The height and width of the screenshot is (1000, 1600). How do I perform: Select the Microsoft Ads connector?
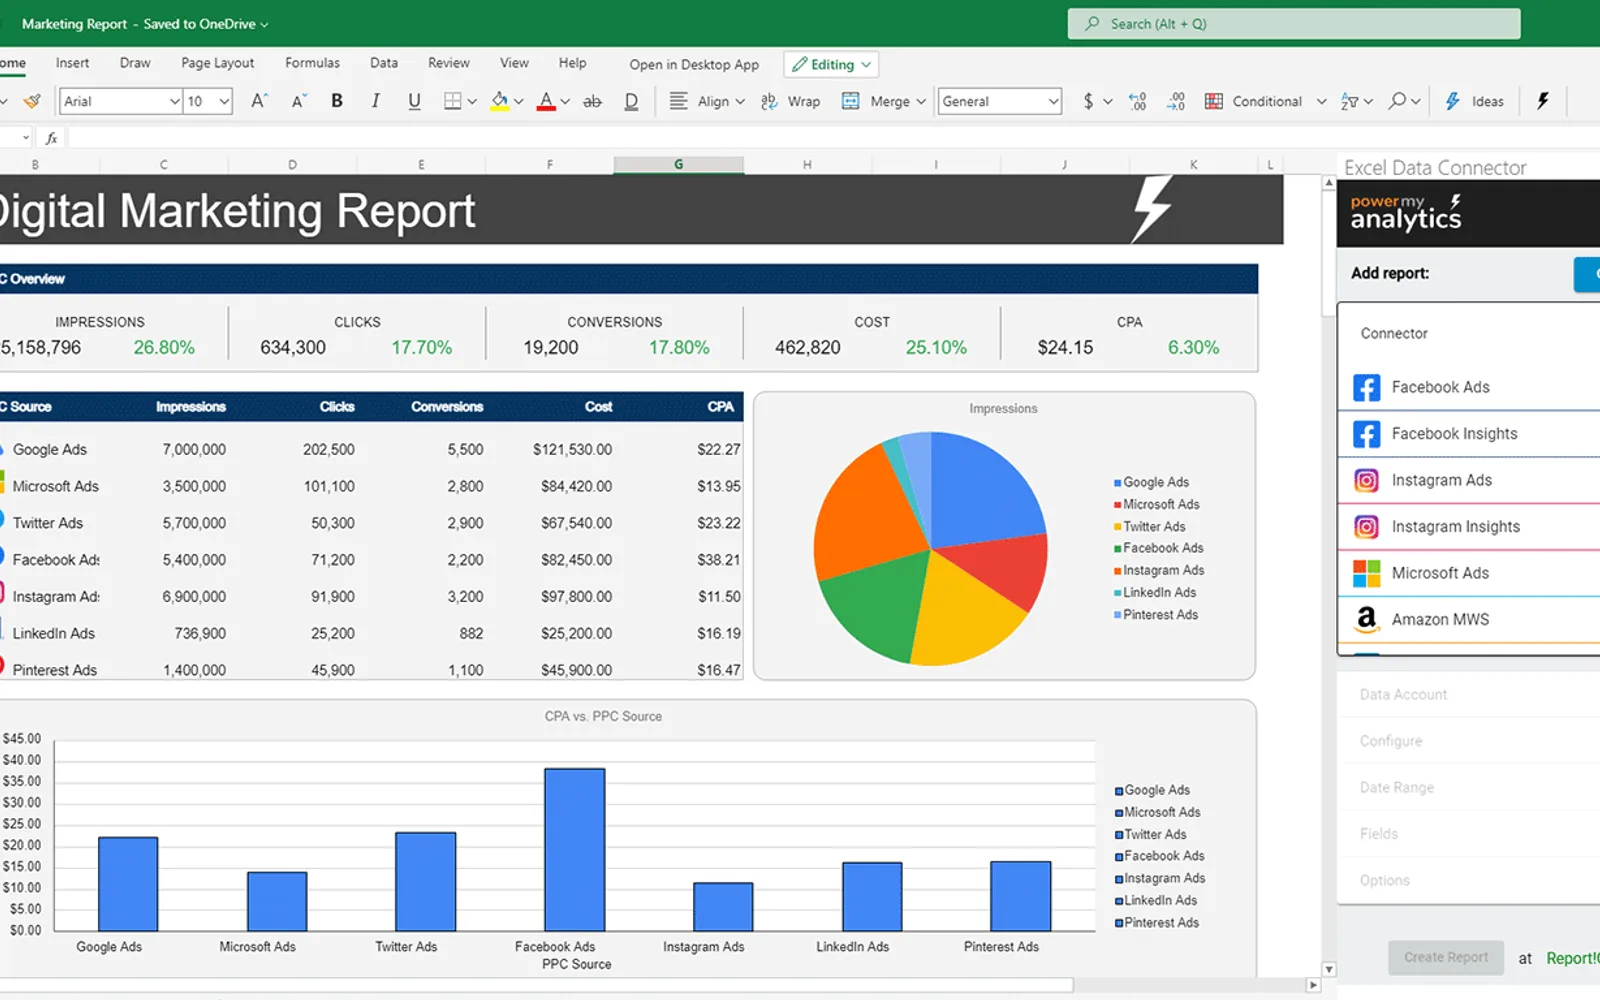[1468, 573]
